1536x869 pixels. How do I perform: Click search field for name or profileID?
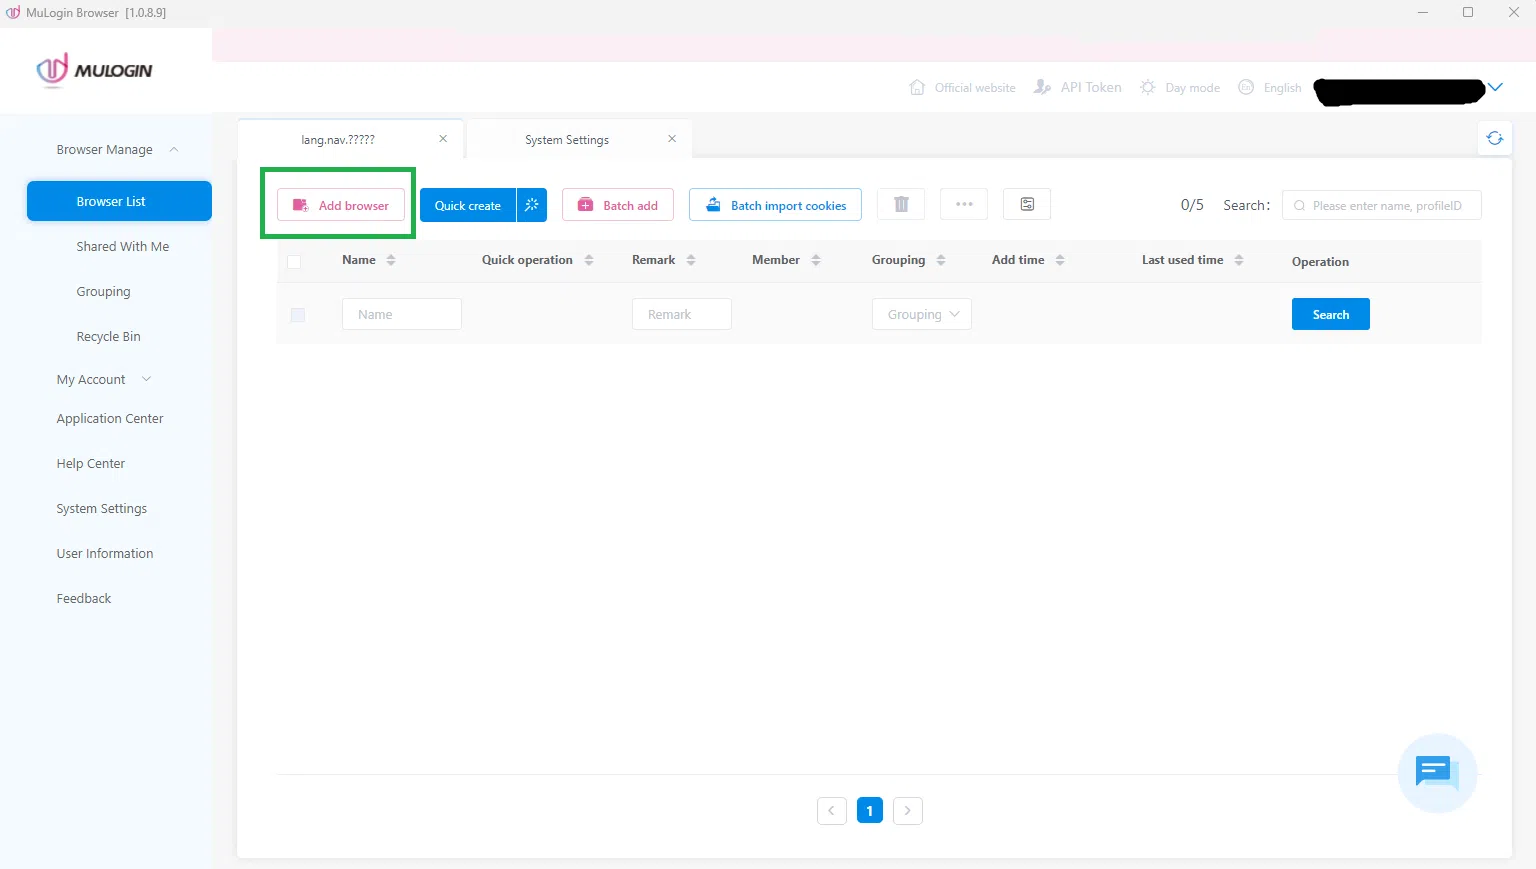coord(1382,205)
